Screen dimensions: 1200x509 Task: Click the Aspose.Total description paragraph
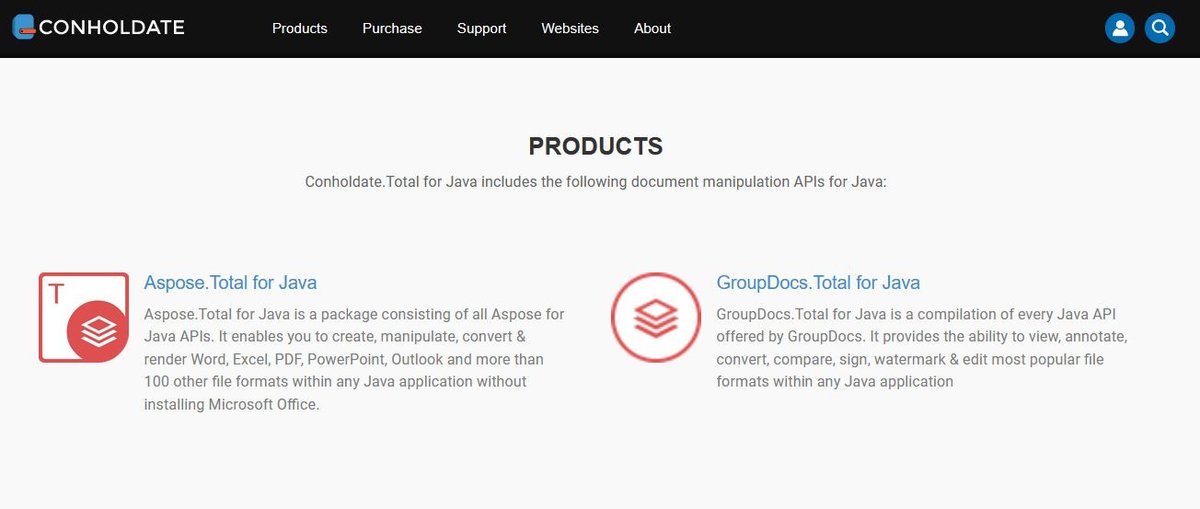(355, 359)
